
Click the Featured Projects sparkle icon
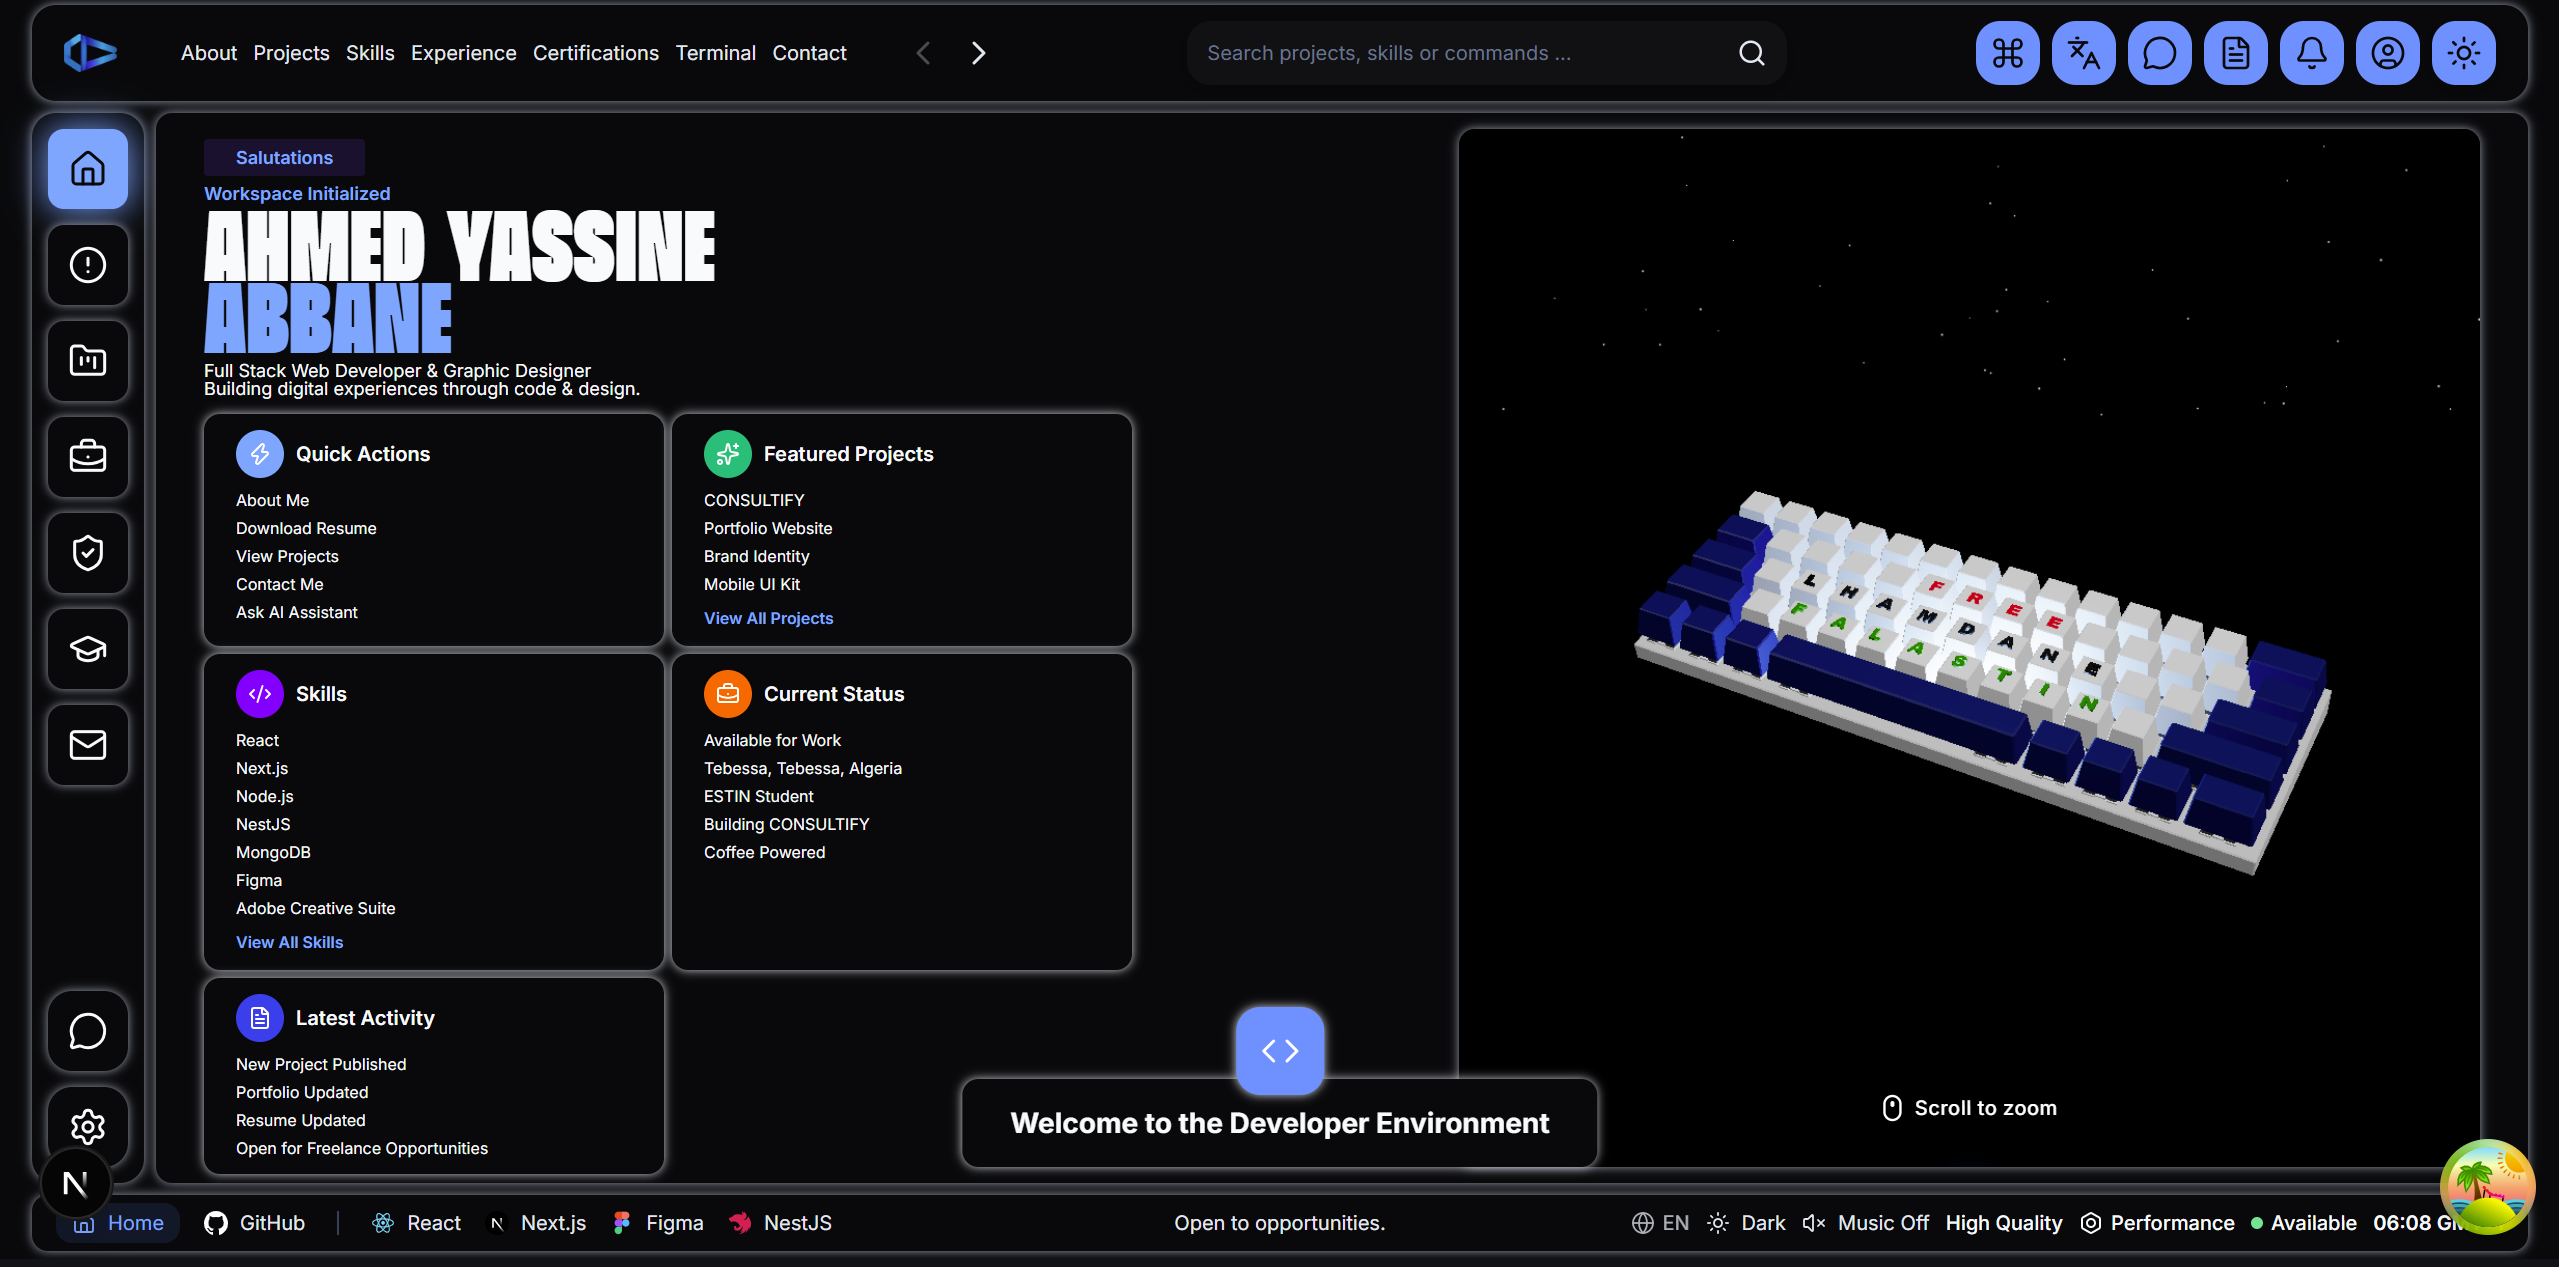click(x=728, y=454)
